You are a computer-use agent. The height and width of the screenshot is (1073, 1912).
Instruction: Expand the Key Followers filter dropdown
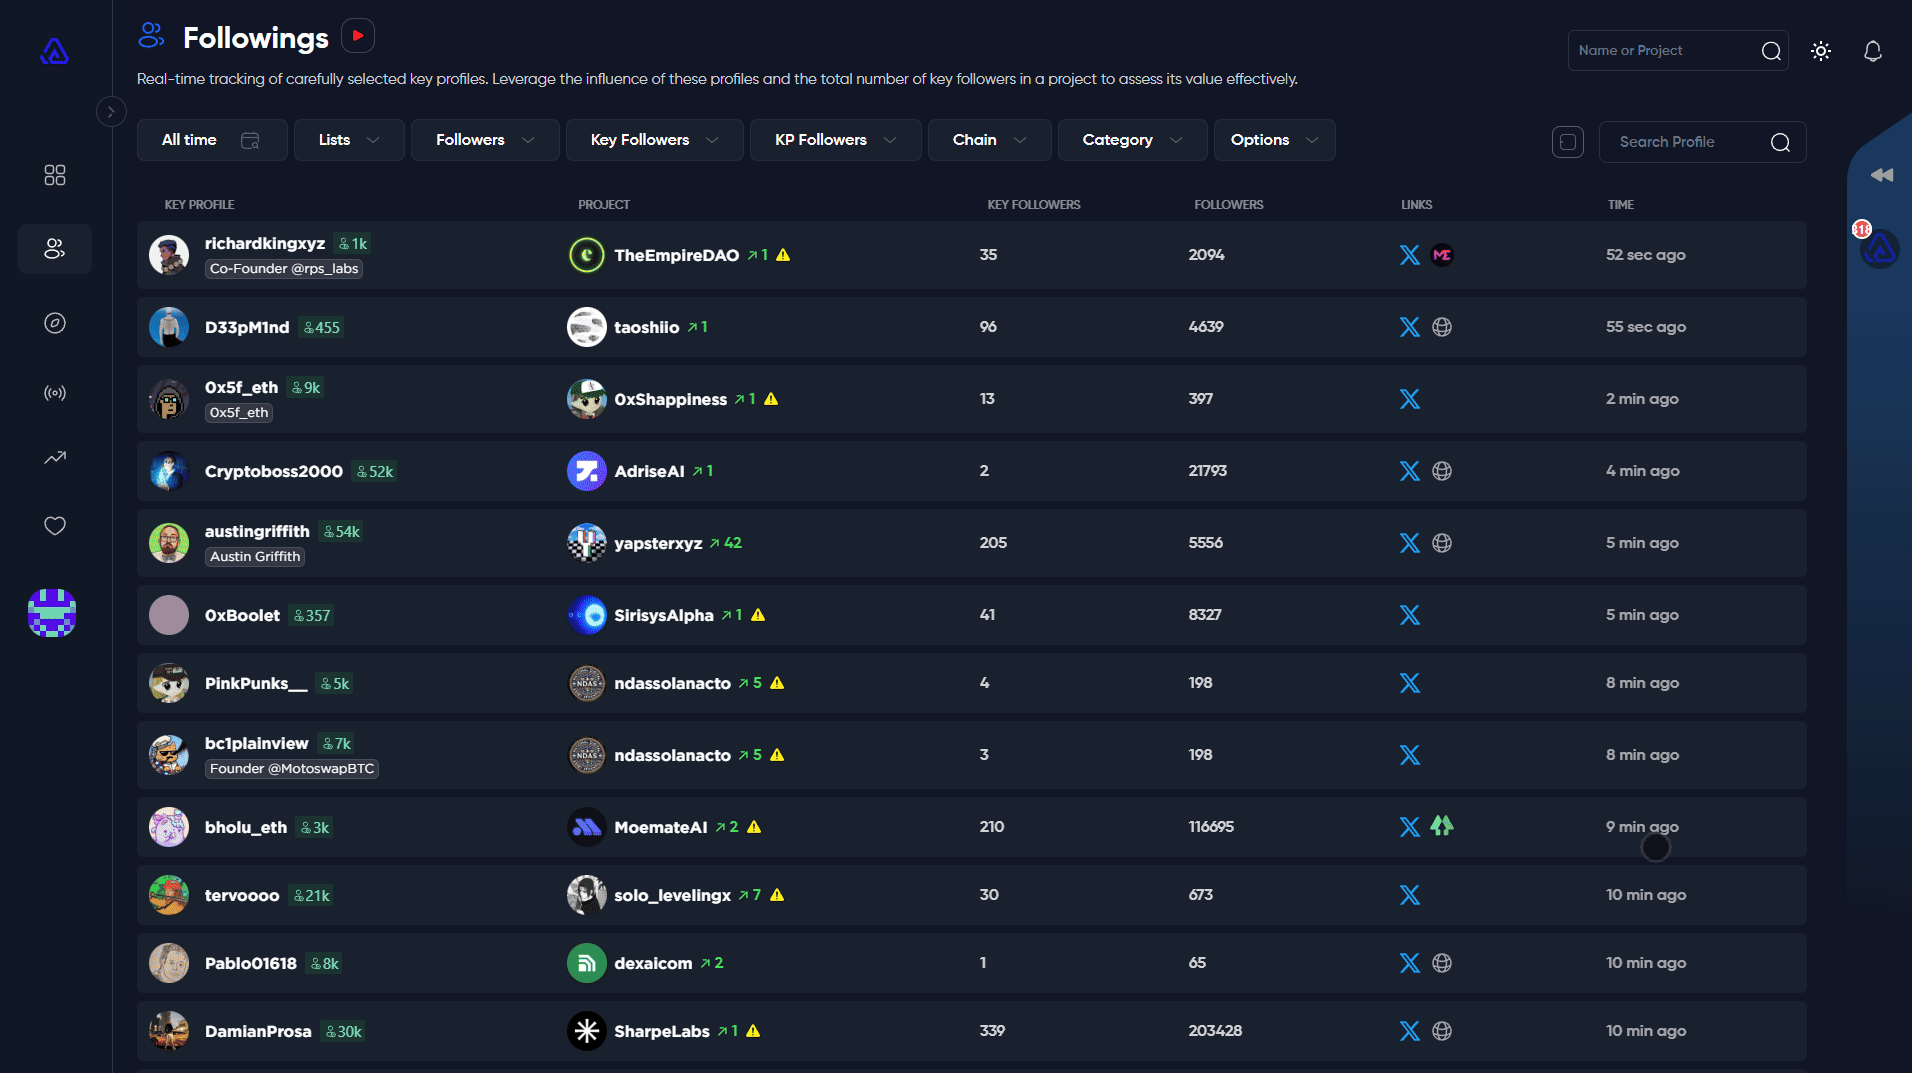pyautogui.click(x=654, y=140)
